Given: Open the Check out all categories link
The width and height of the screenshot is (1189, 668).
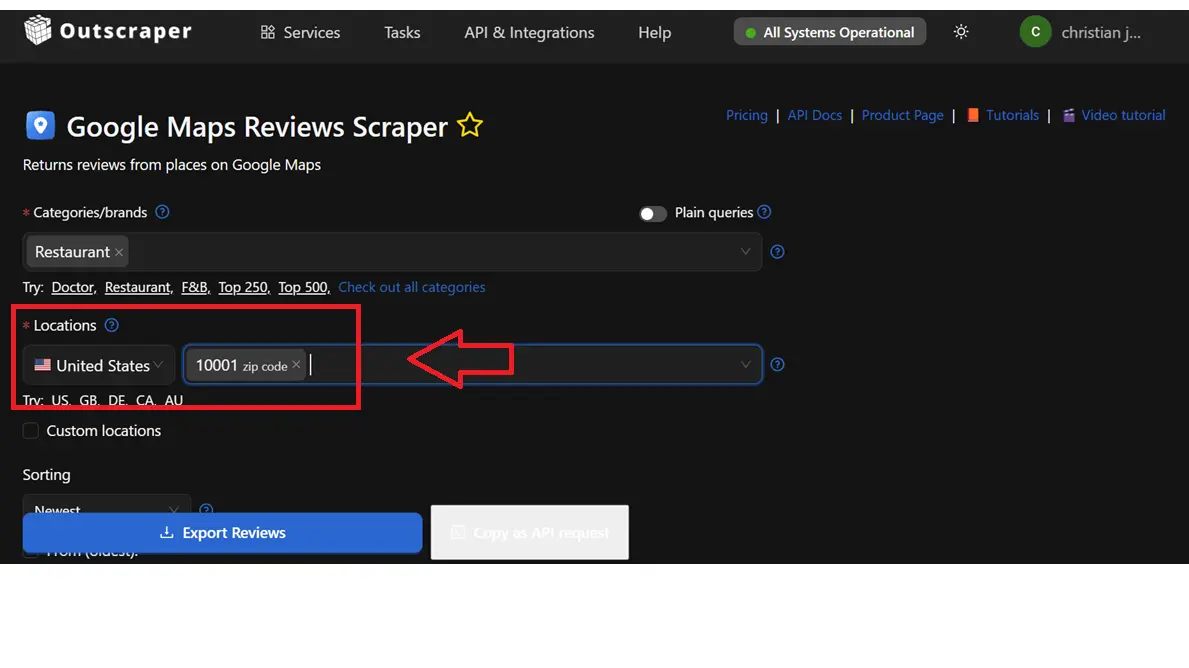Looking at the screenshot, I should pyautogui.click(x=411, y=287).
